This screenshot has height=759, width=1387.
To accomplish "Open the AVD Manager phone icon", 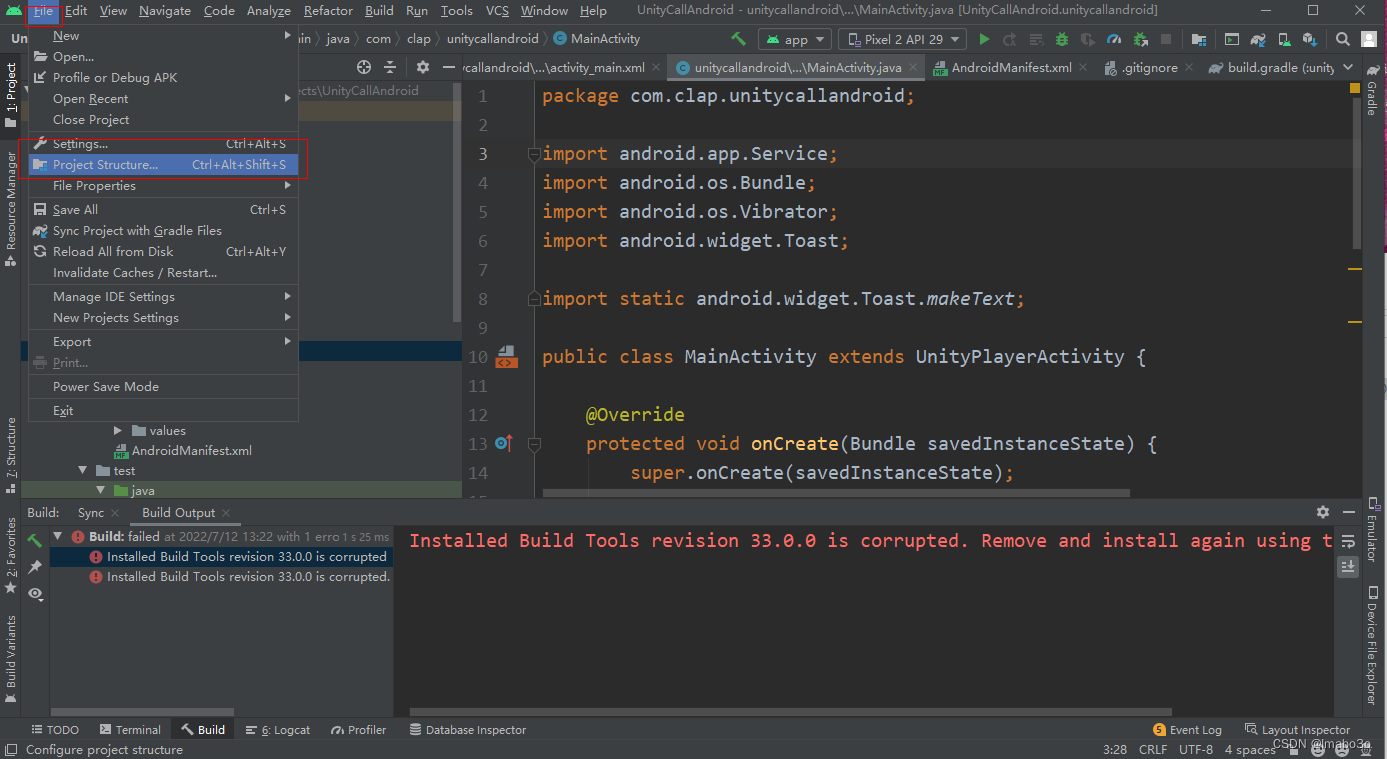I will coord(1284,39).
